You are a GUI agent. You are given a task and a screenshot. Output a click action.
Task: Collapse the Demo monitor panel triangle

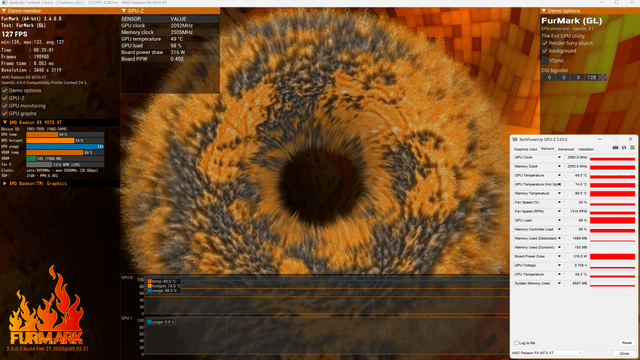click(x=4, y=11)
